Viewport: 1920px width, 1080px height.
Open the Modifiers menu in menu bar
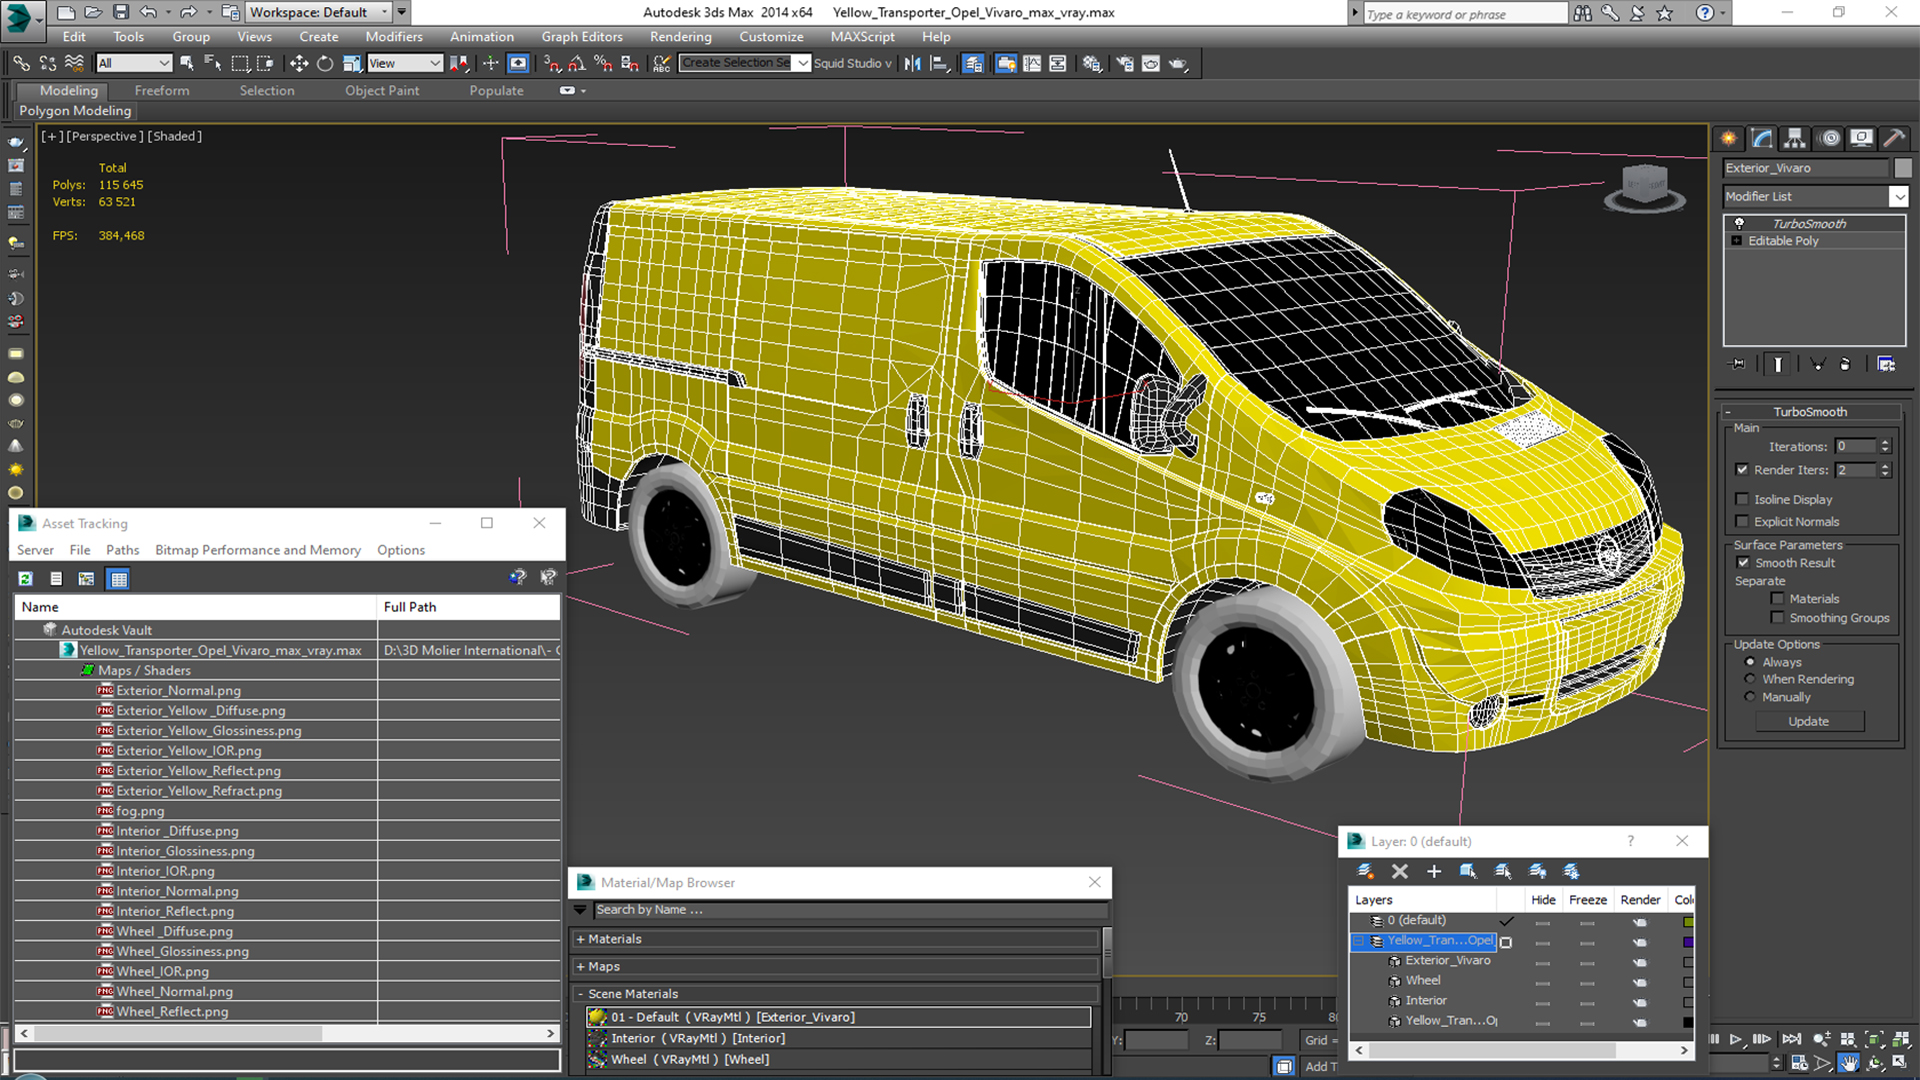tap(394, 36)
